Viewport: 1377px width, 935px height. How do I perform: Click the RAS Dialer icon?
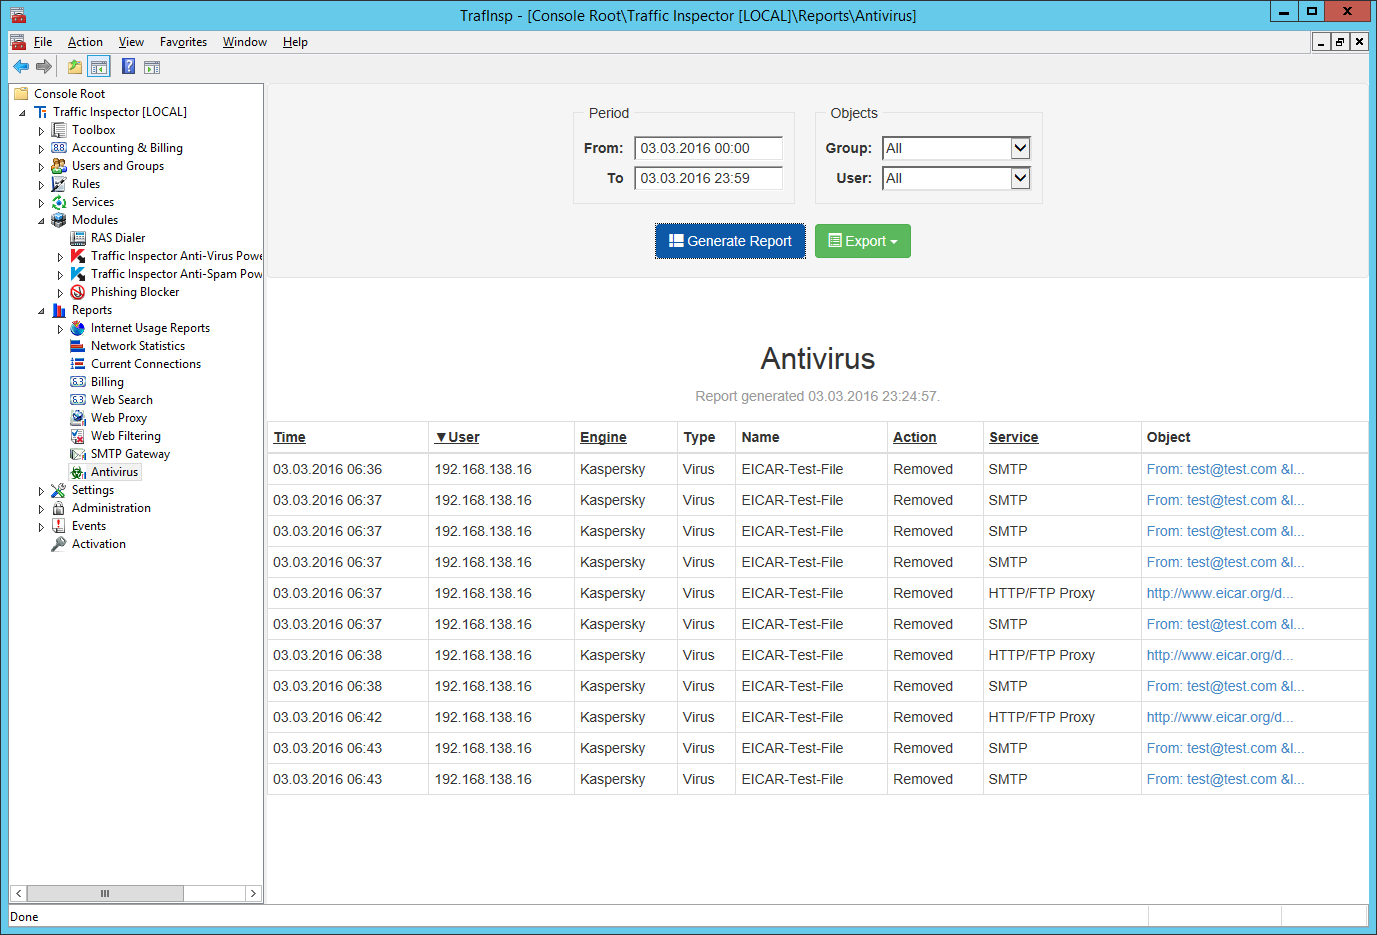[78, 238]
